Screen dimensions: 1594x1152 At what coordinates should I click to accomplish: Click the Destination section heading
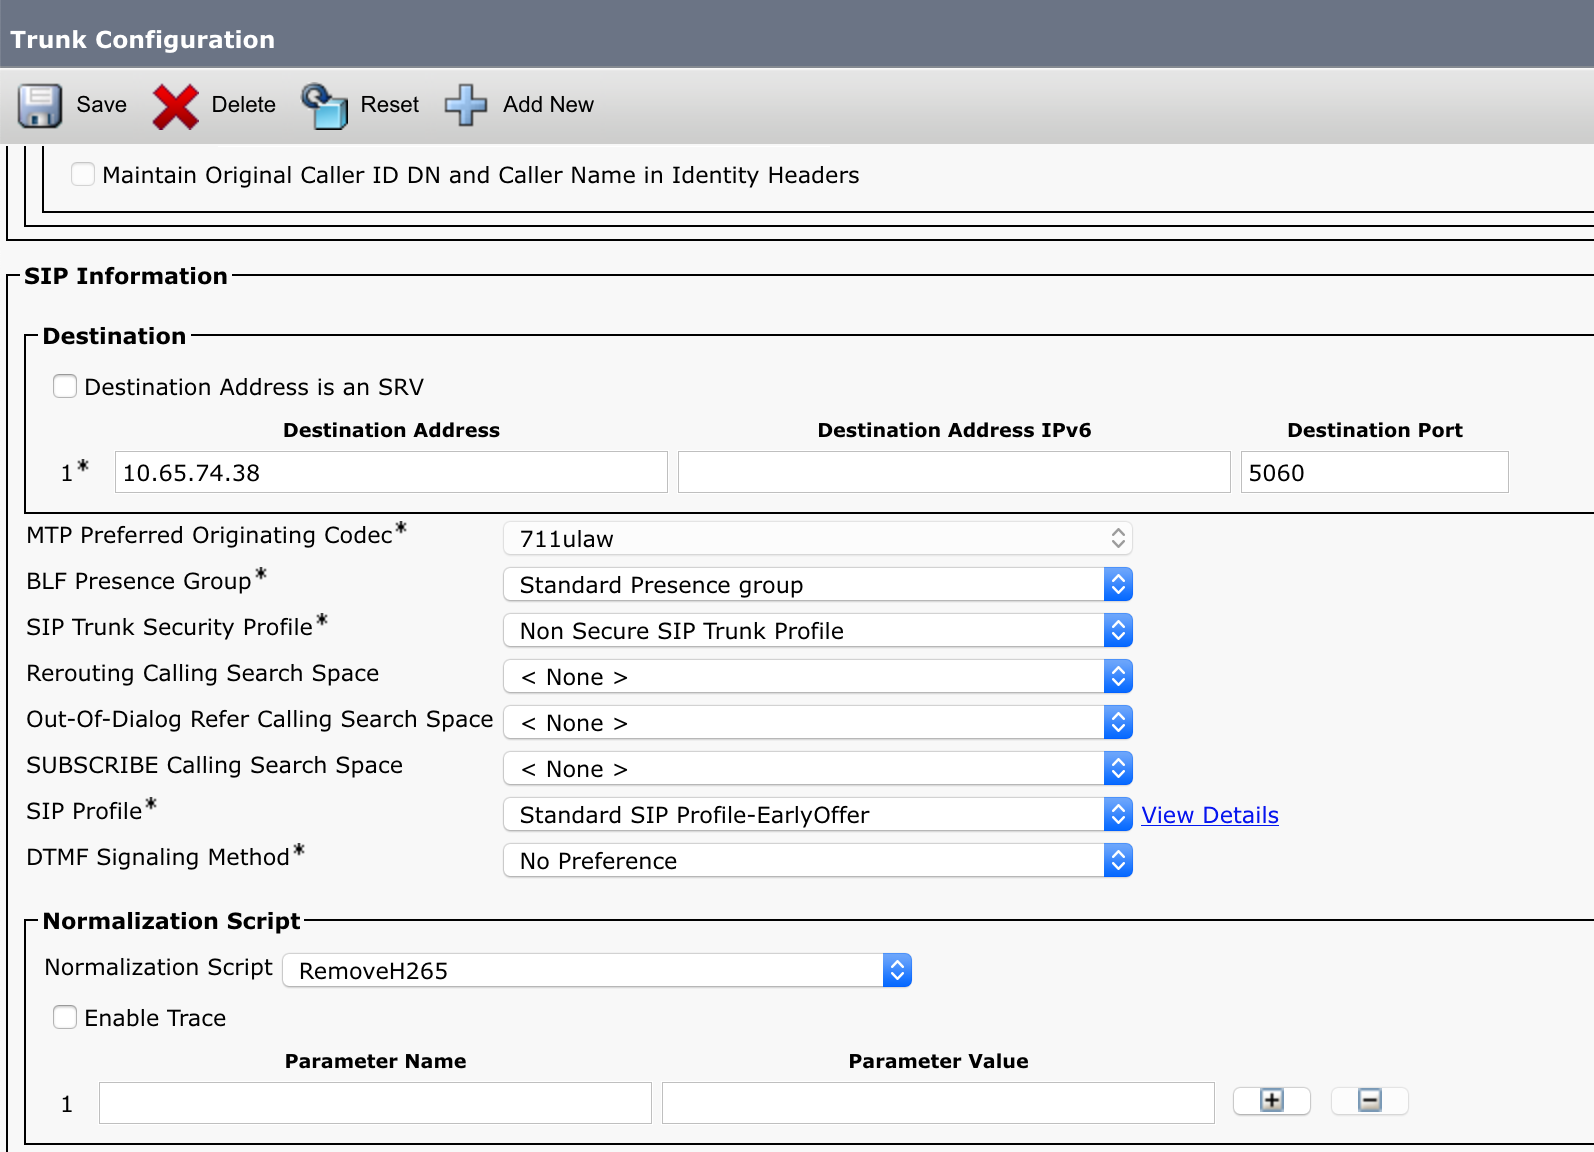114,336
